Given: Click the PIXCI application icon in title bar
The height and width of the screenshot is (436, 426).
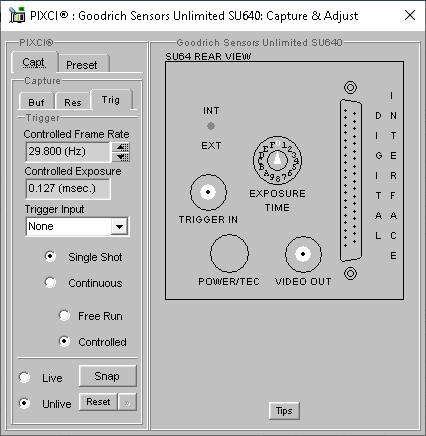Looking at the screenshot, I should click(x=17, y=15).
